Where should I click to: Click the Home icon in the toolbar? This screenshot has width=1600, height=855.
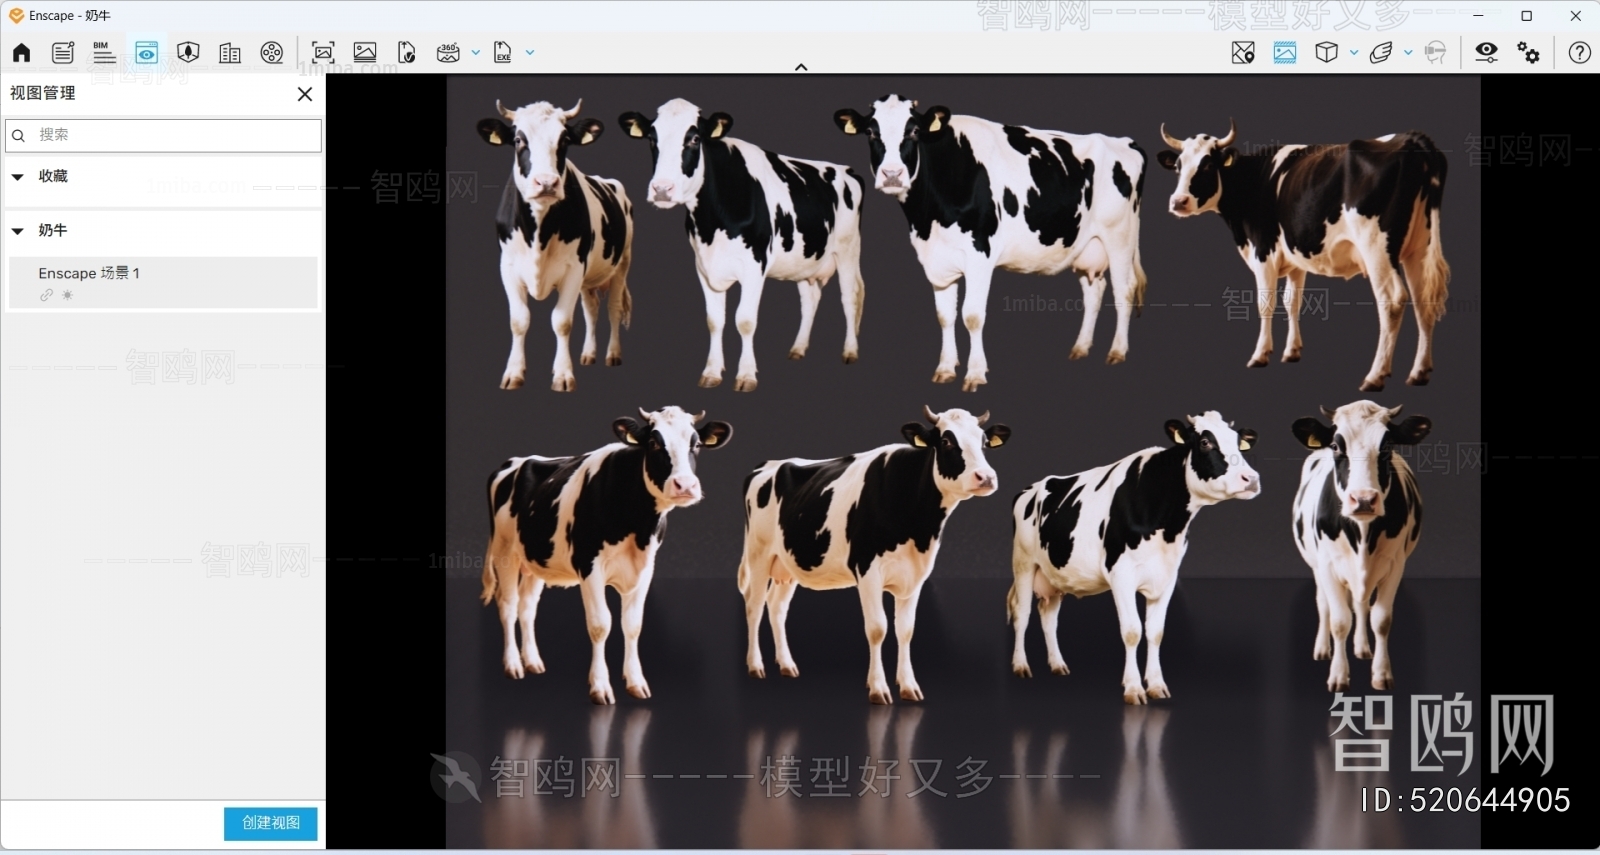pyautogui.click(x=21, y=53)
